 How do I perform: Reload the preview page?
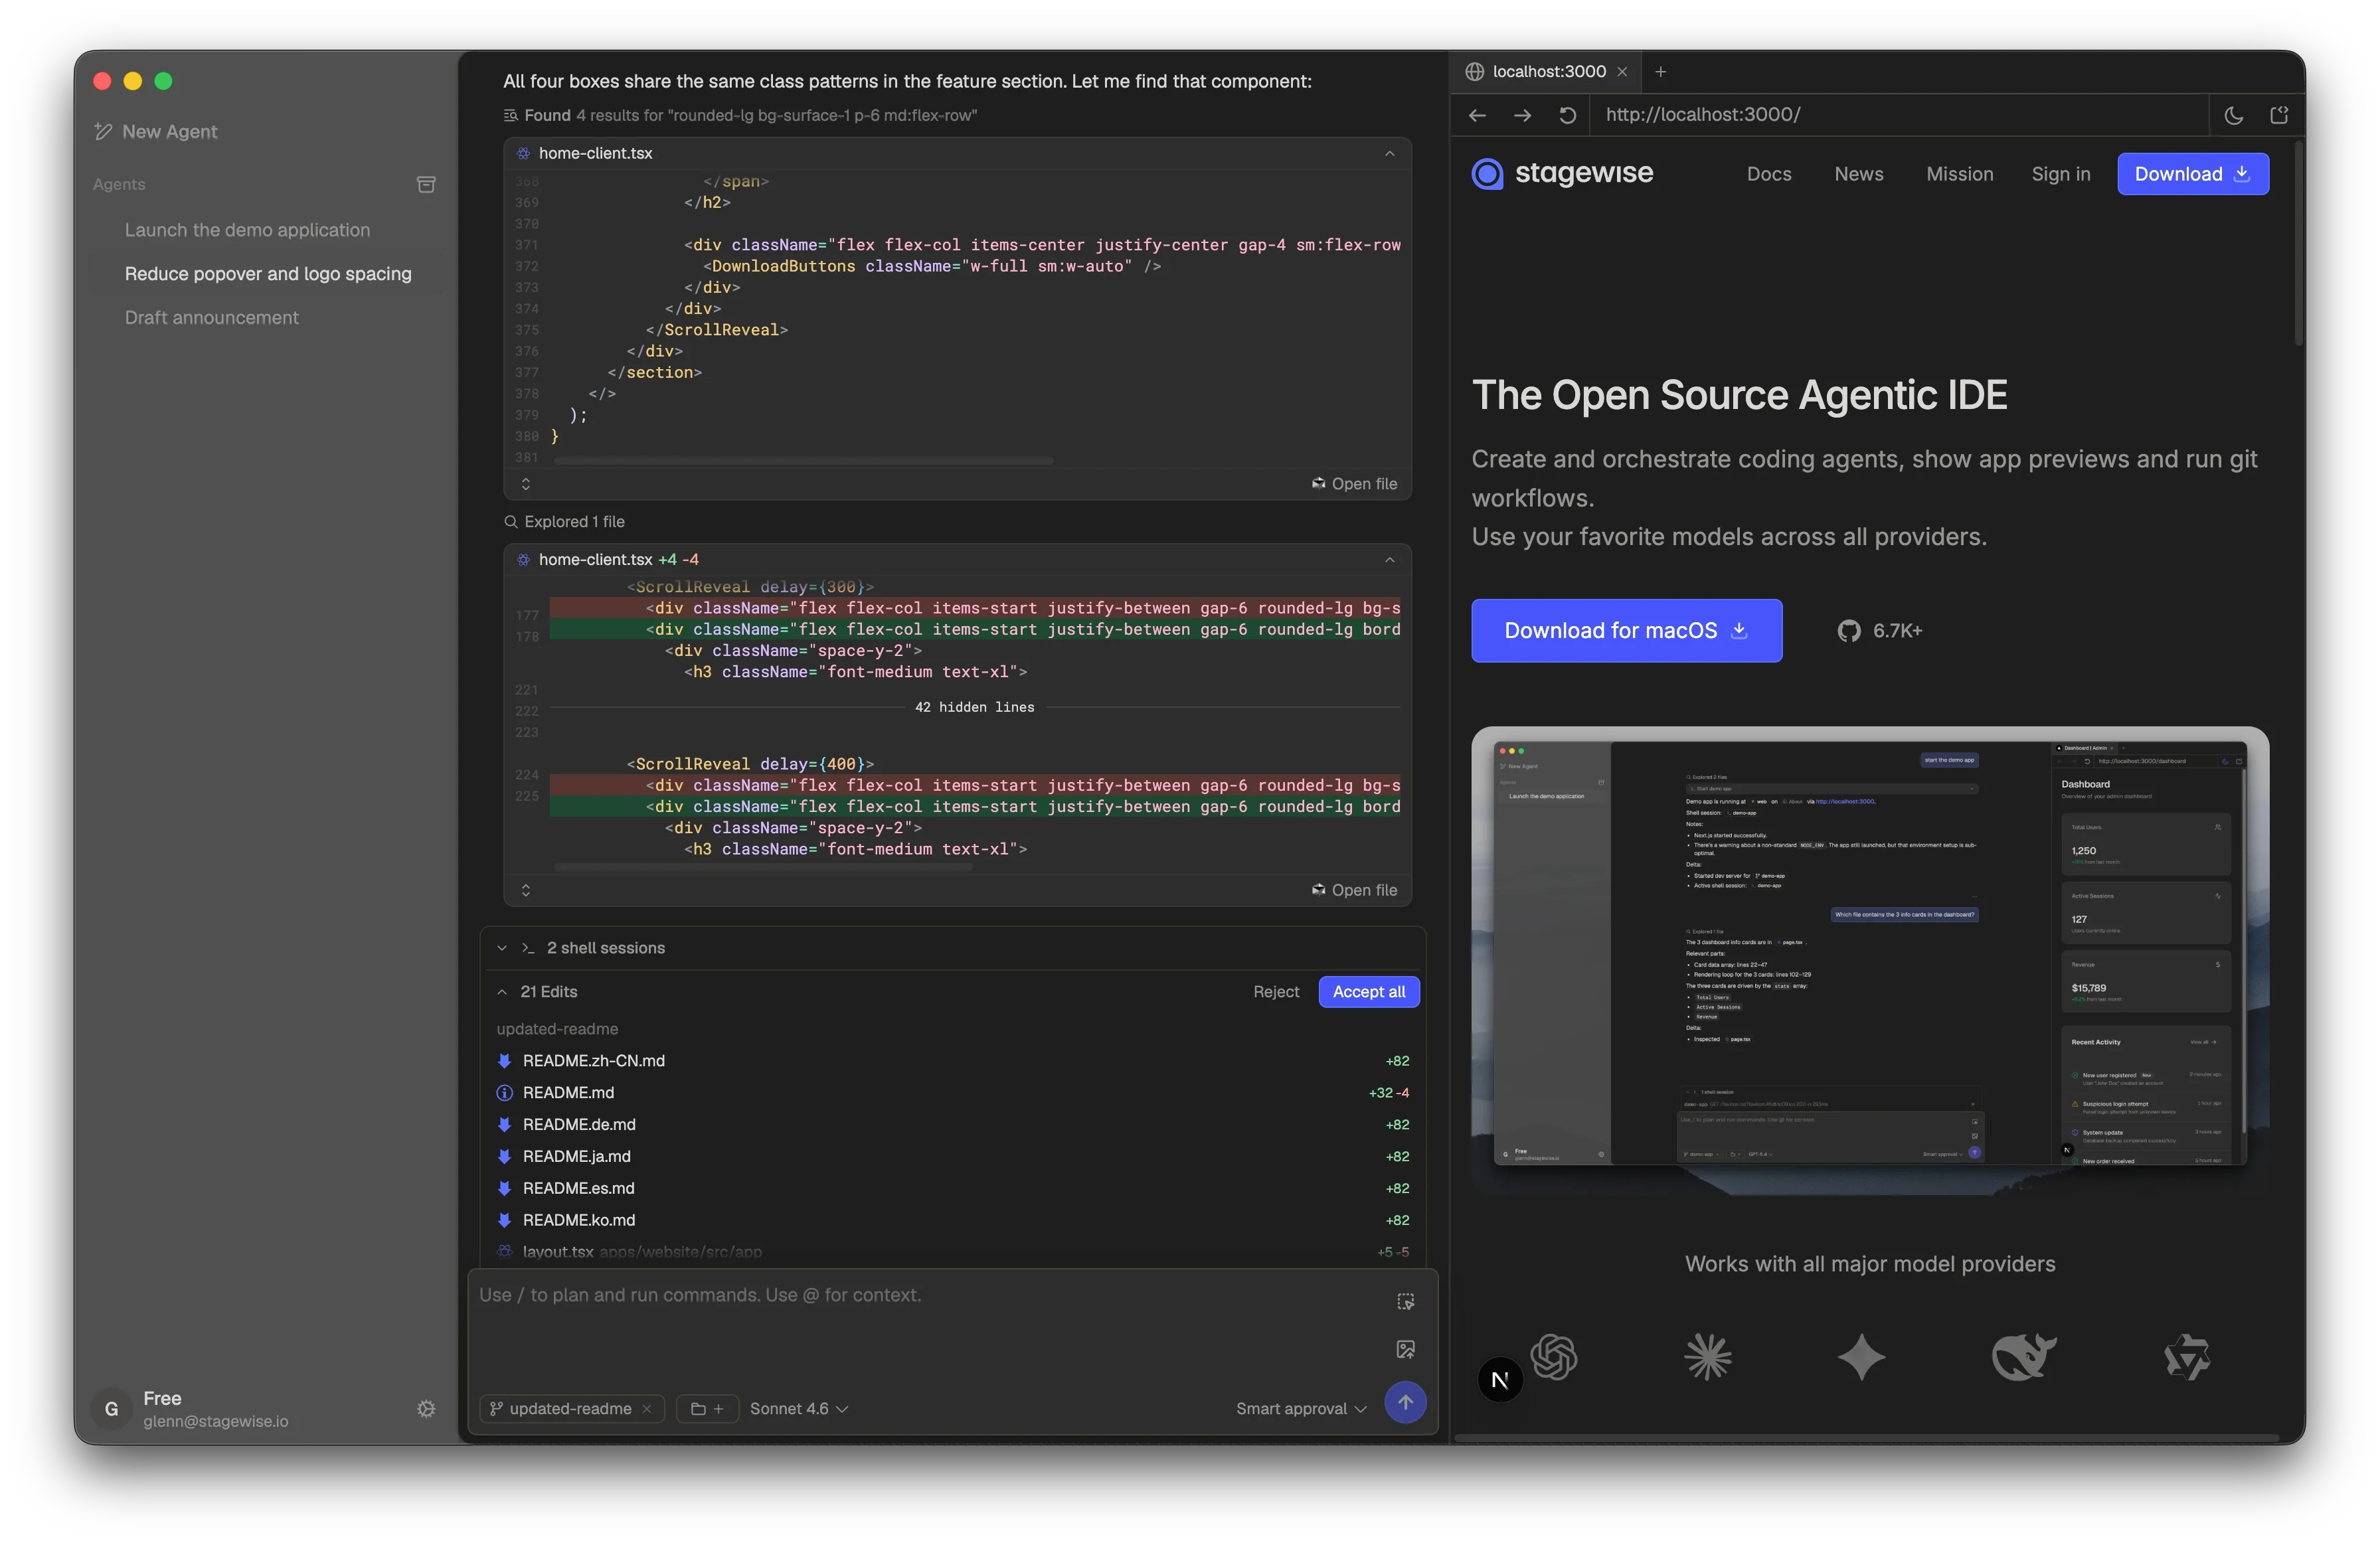[1567, 115]
